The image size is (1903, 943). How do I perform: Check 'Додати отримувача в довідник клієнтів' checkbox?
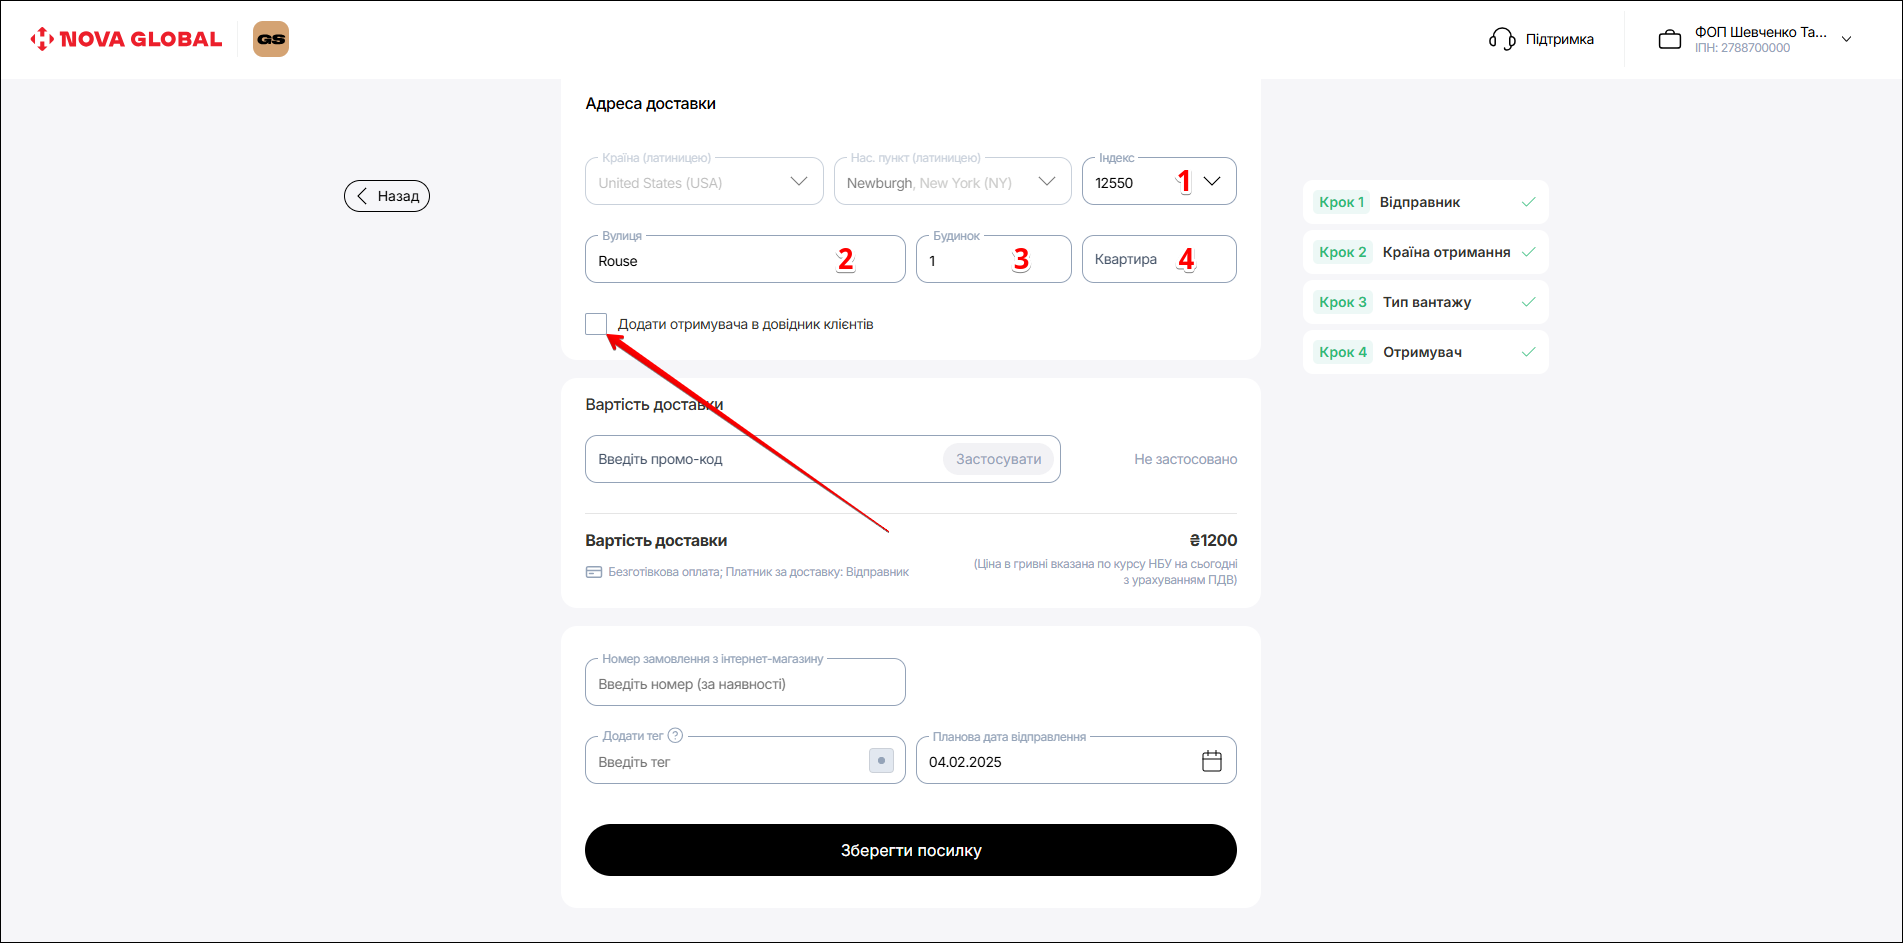point(596,324)
